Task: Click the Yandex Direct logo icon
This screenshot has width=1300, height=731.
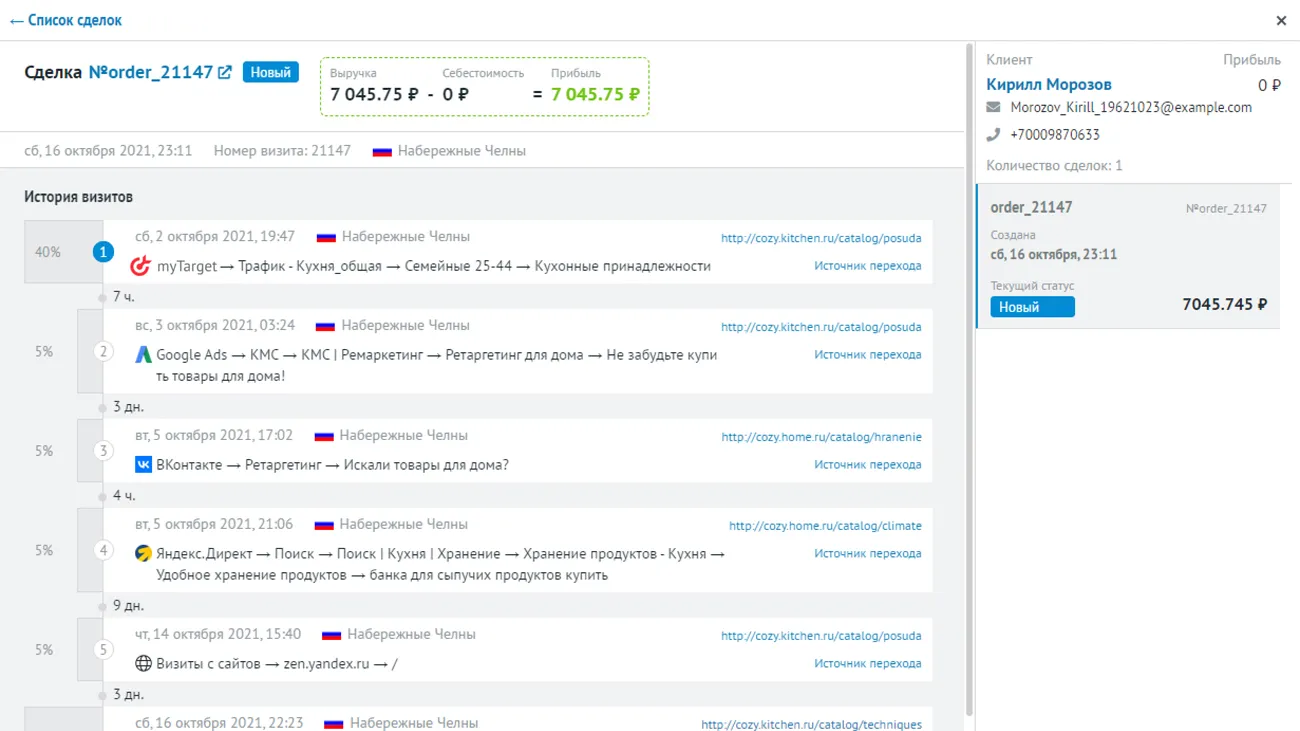Action: click(143, 552)
